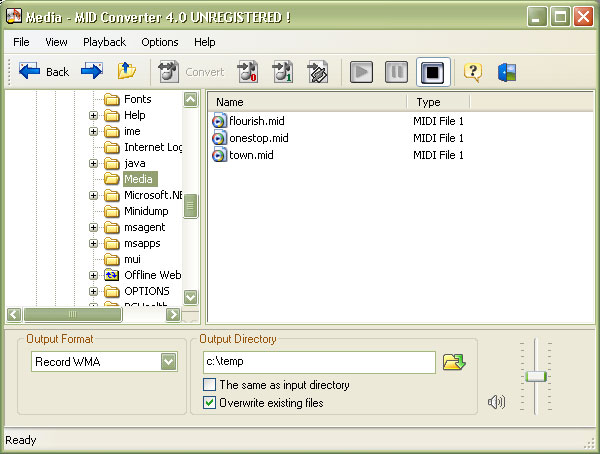This screenshot has height=454, width=600.
Task: Click the film strip tag editor icon
Action: pos(318,72)
